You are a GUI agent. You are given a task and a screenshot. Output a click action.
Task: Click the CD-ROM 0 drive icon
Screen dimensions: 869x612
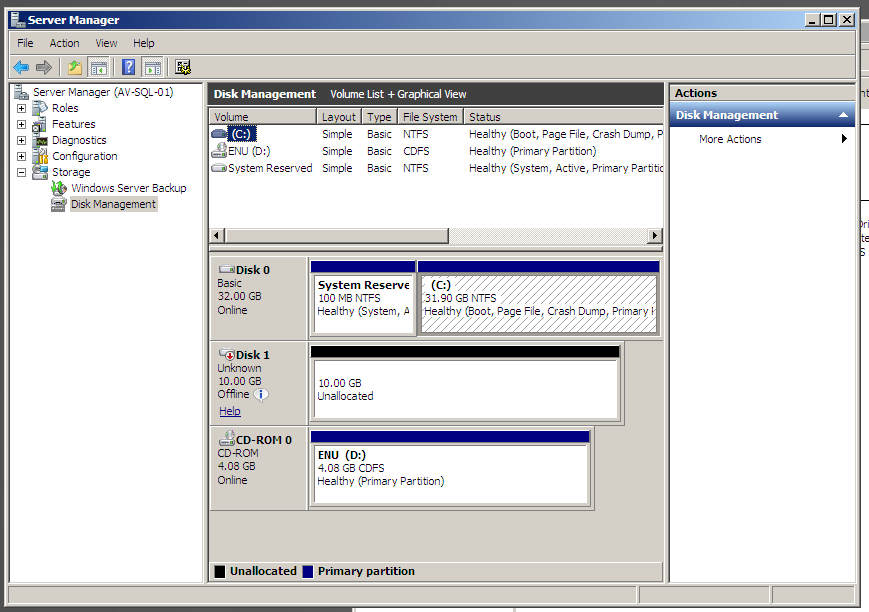(227, 438)
